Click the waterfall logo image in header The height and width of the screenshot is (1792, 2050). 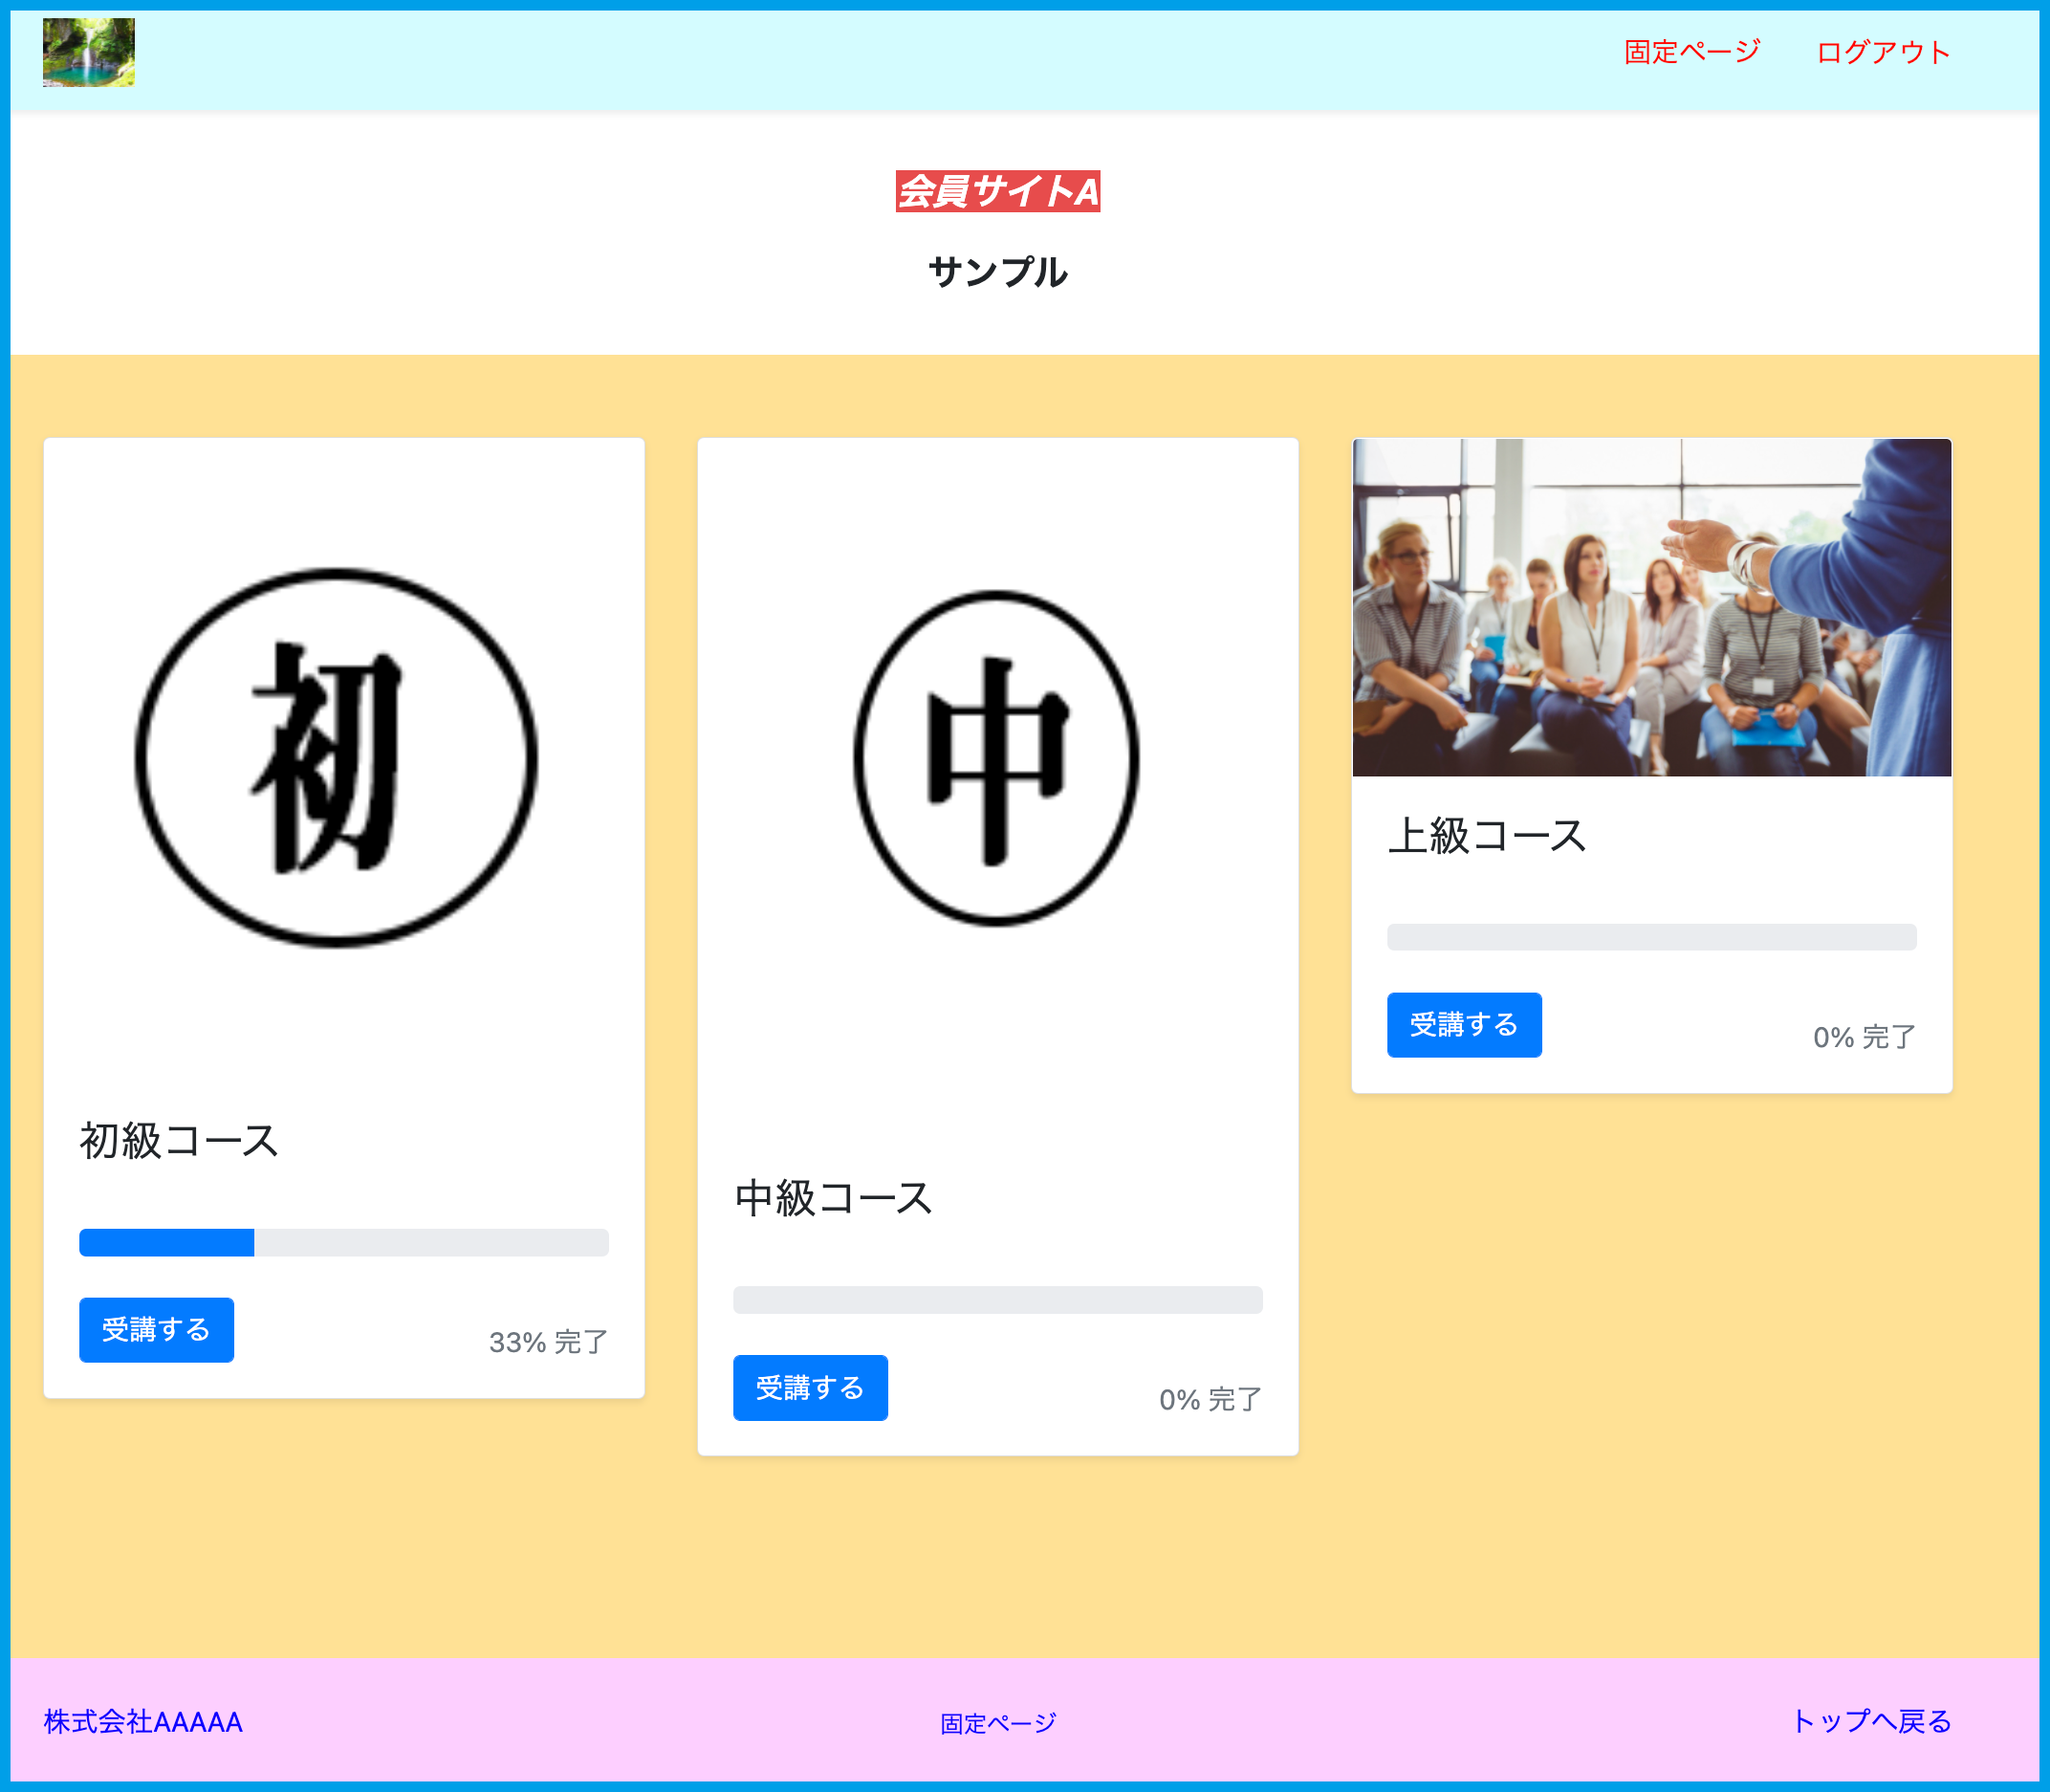click(88, 52)
